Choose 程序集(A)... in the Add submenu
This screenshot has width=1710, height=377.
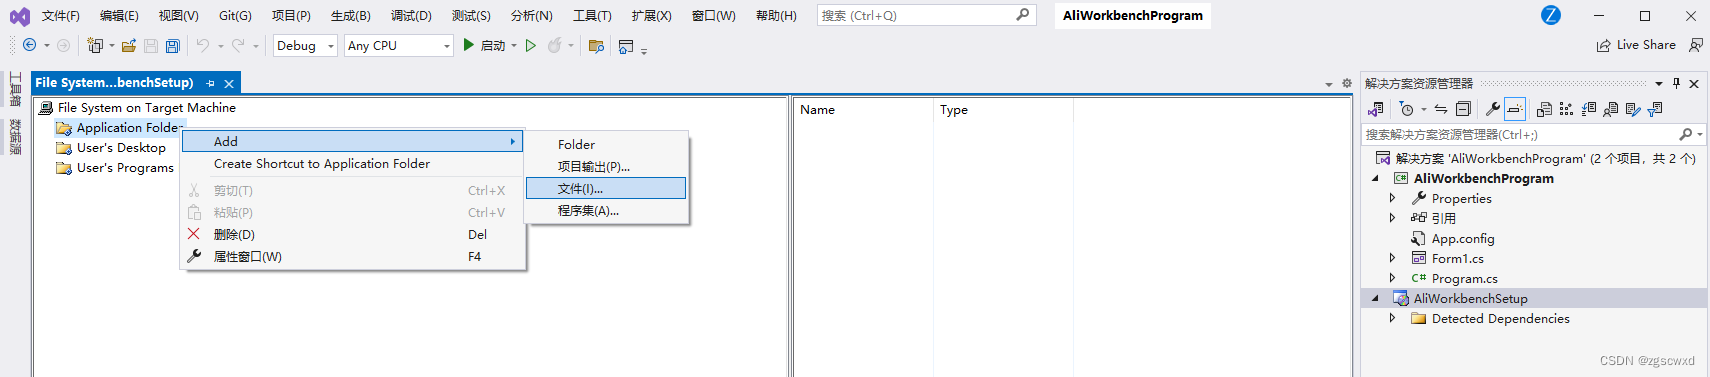tap(606, 210)
